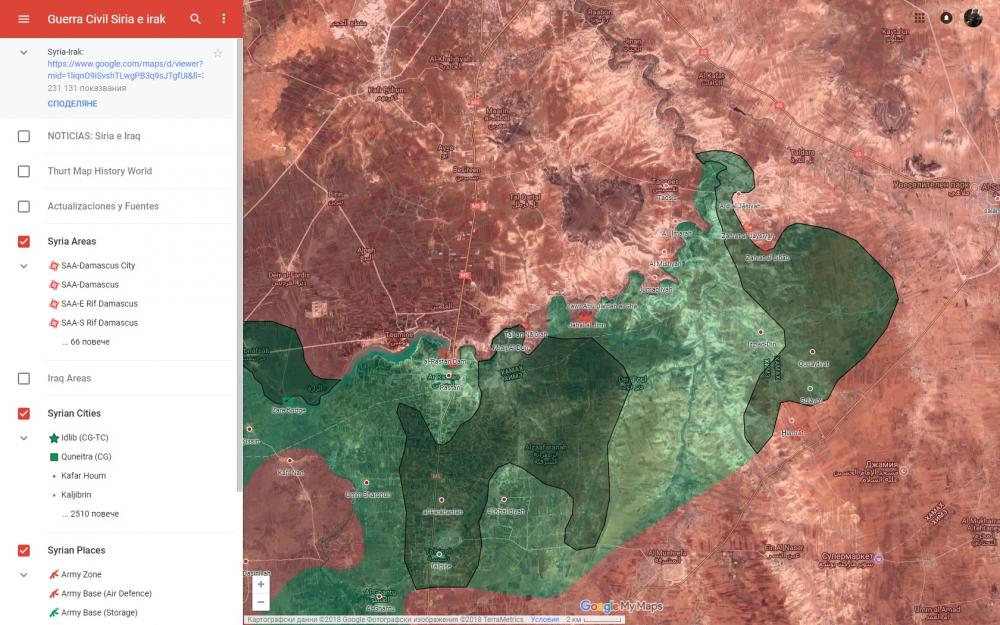Open the notifications bell
This screenshot has width=1000, height=625.
(946, 17)
